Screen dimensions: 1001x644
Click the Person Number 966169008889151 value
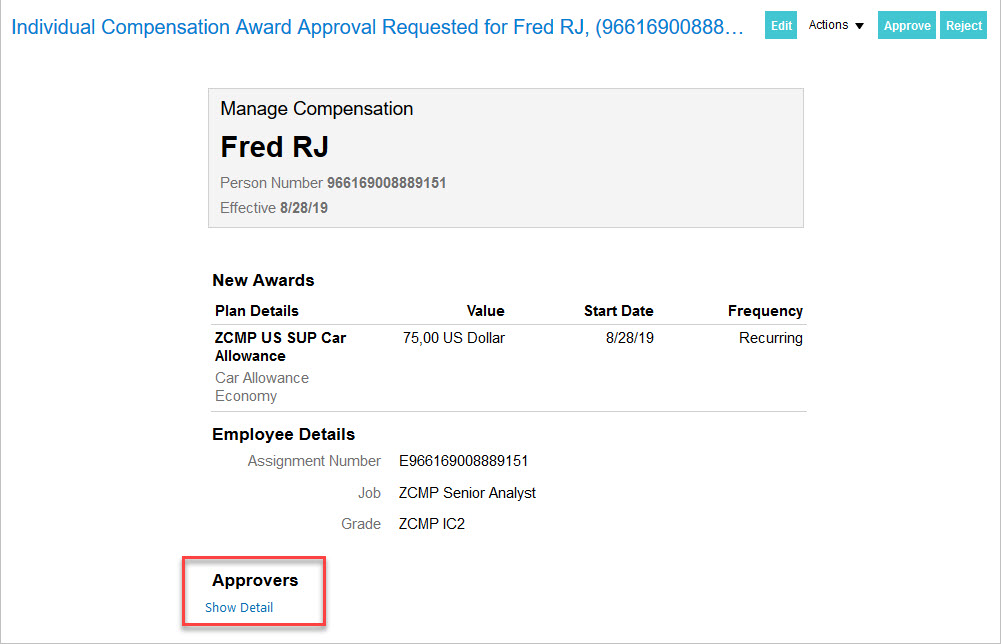(x=386, y=183)
